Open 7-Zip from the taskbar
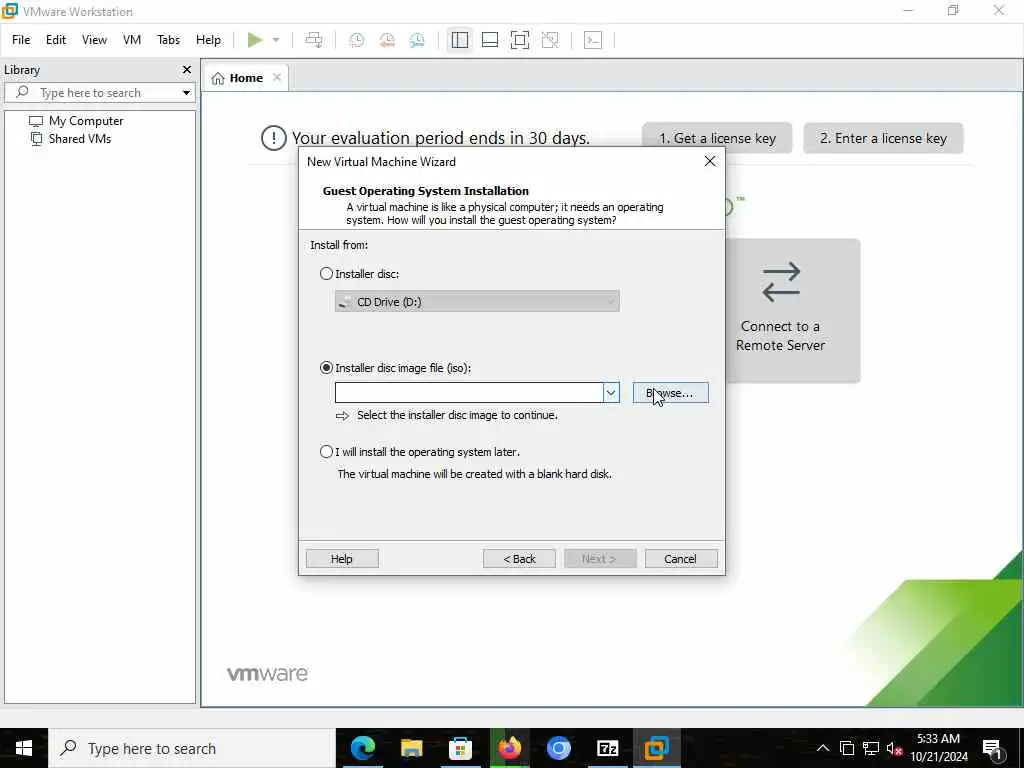The width and height of the screenshot is (1024, 768). coord(607,748)
